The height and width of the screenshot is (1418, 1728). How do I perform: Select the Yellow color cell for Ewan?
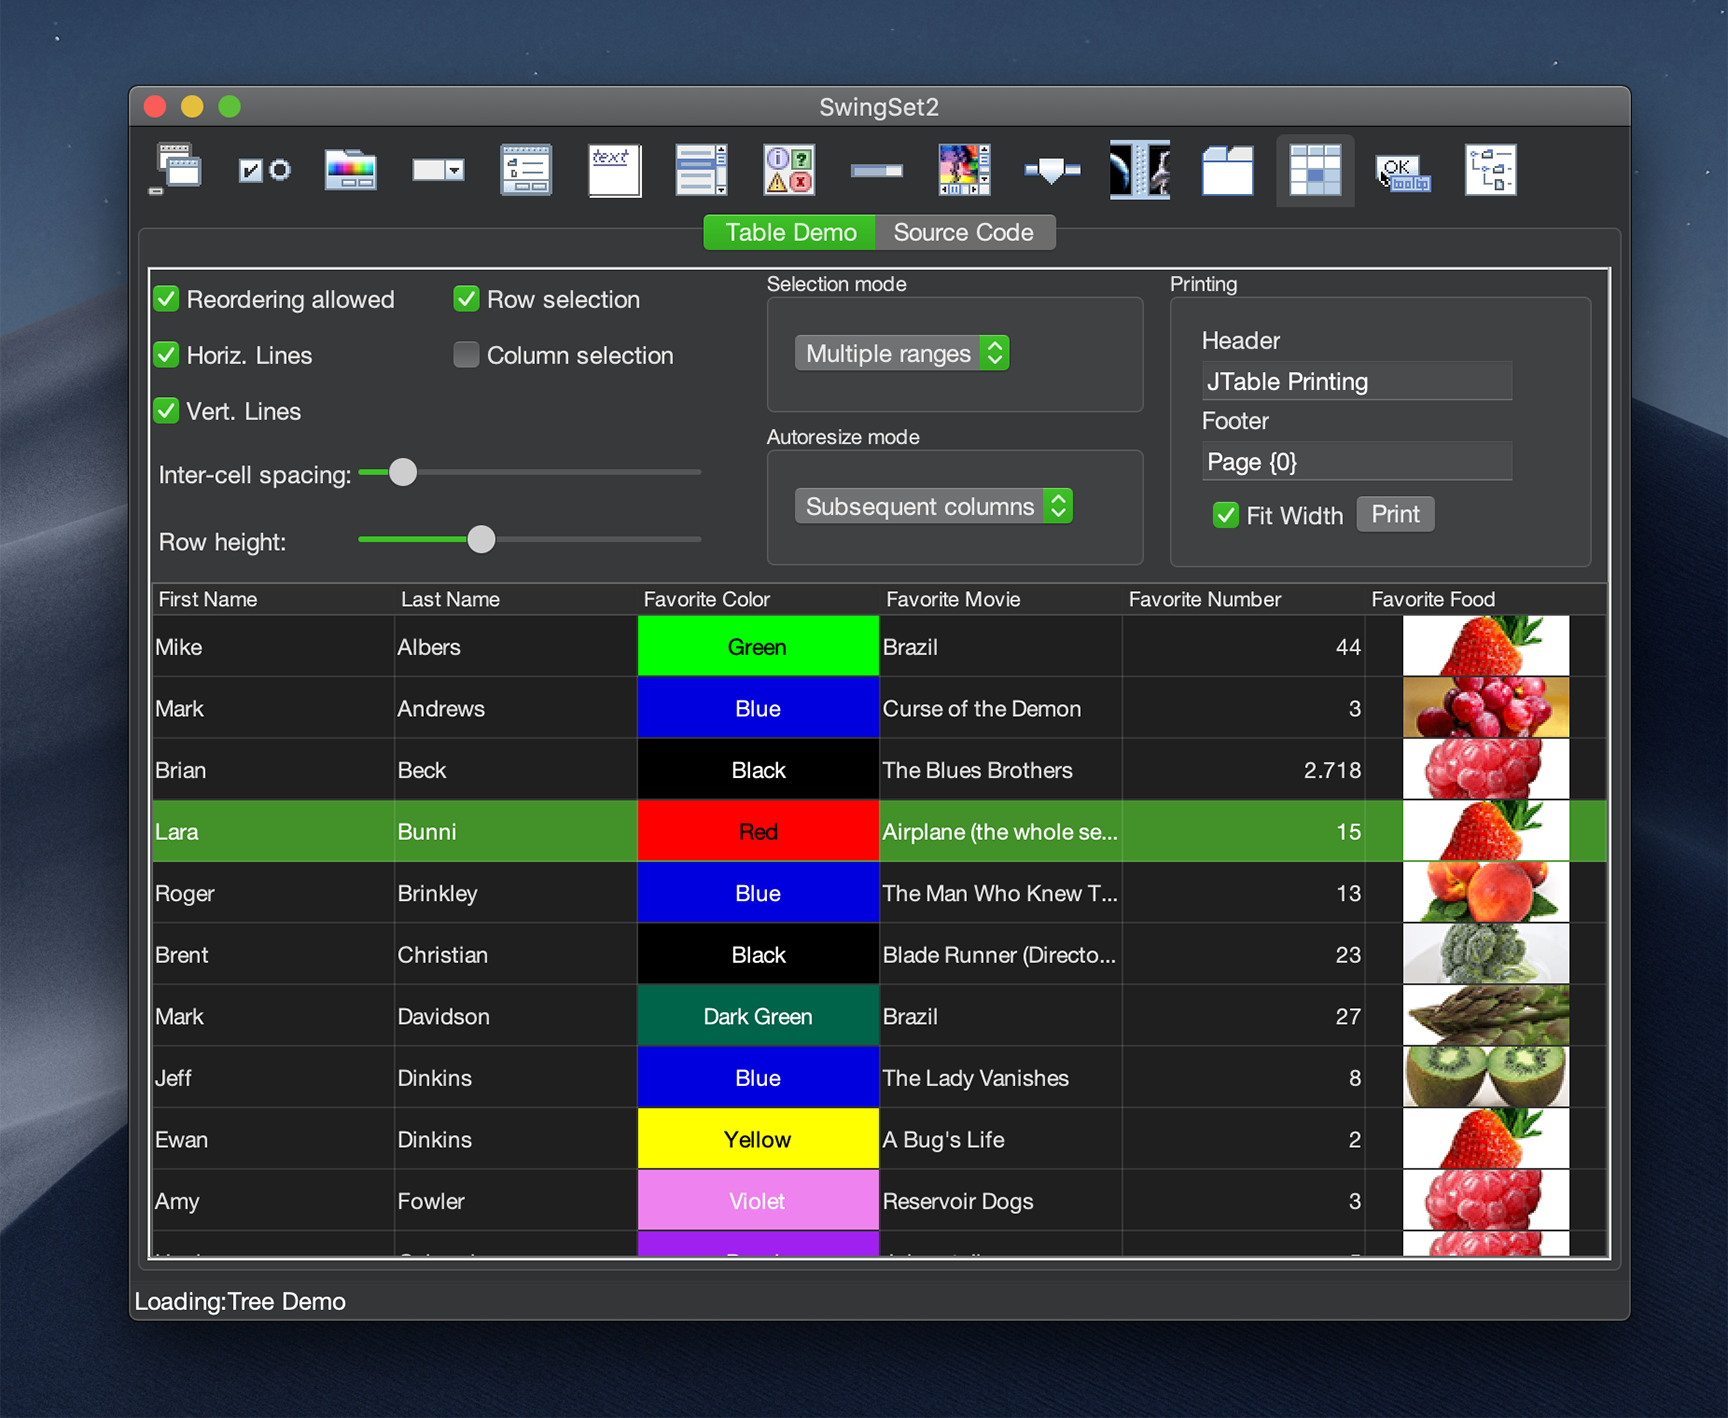pos(757,1139)
